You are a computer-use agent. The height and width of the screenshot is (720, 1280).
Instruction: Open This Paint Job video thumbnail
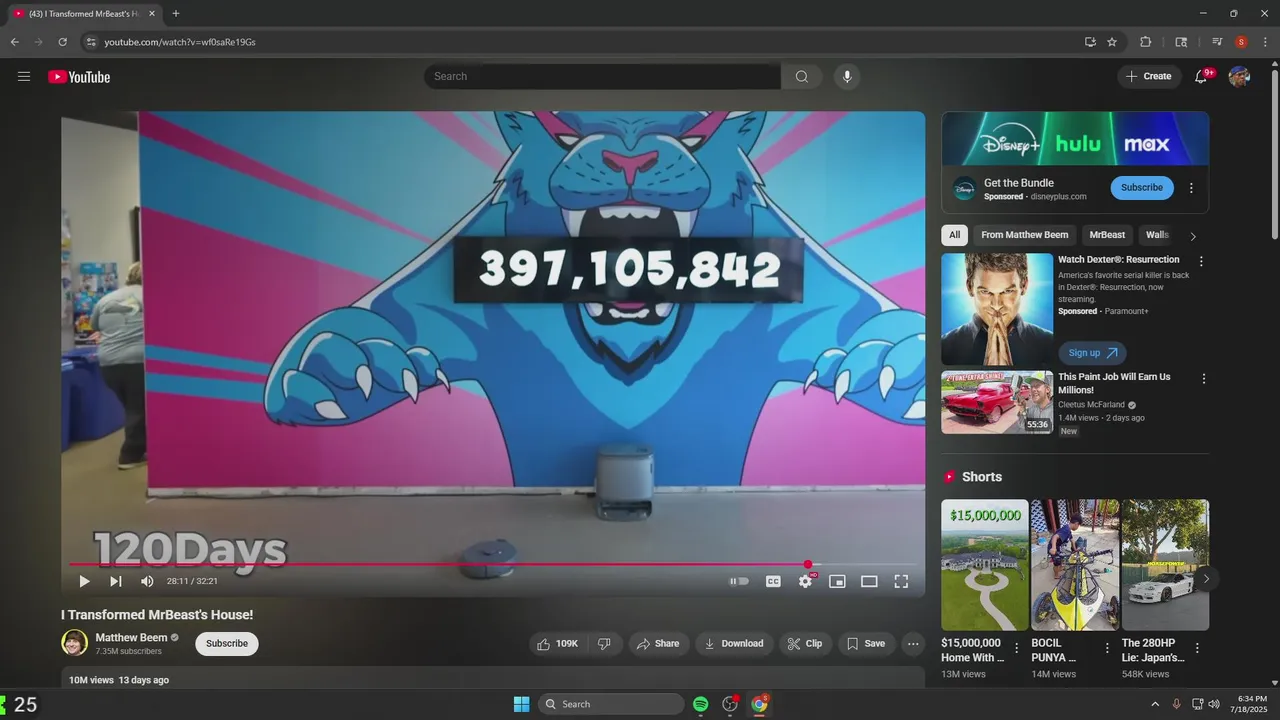pos(997,403)
